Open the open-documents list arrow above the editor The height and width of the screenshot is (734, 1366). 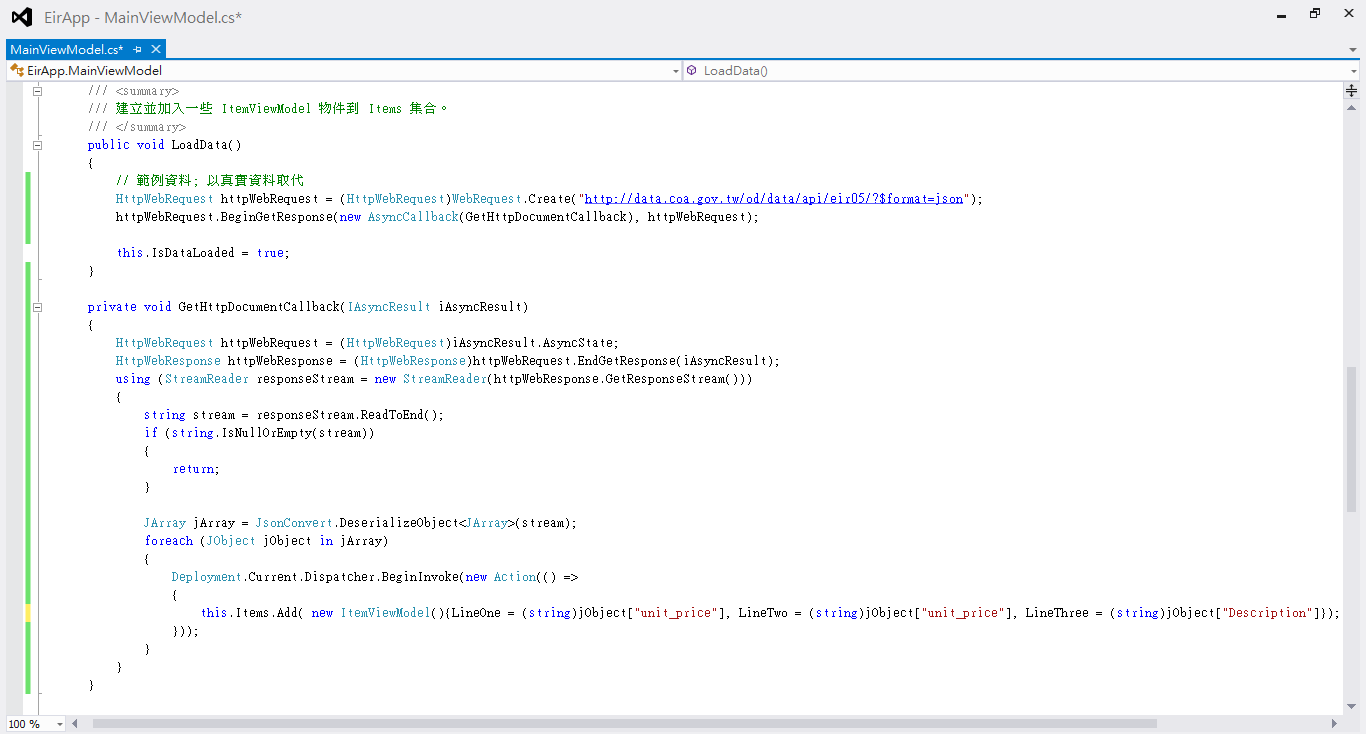click(x=1353, y=49)
